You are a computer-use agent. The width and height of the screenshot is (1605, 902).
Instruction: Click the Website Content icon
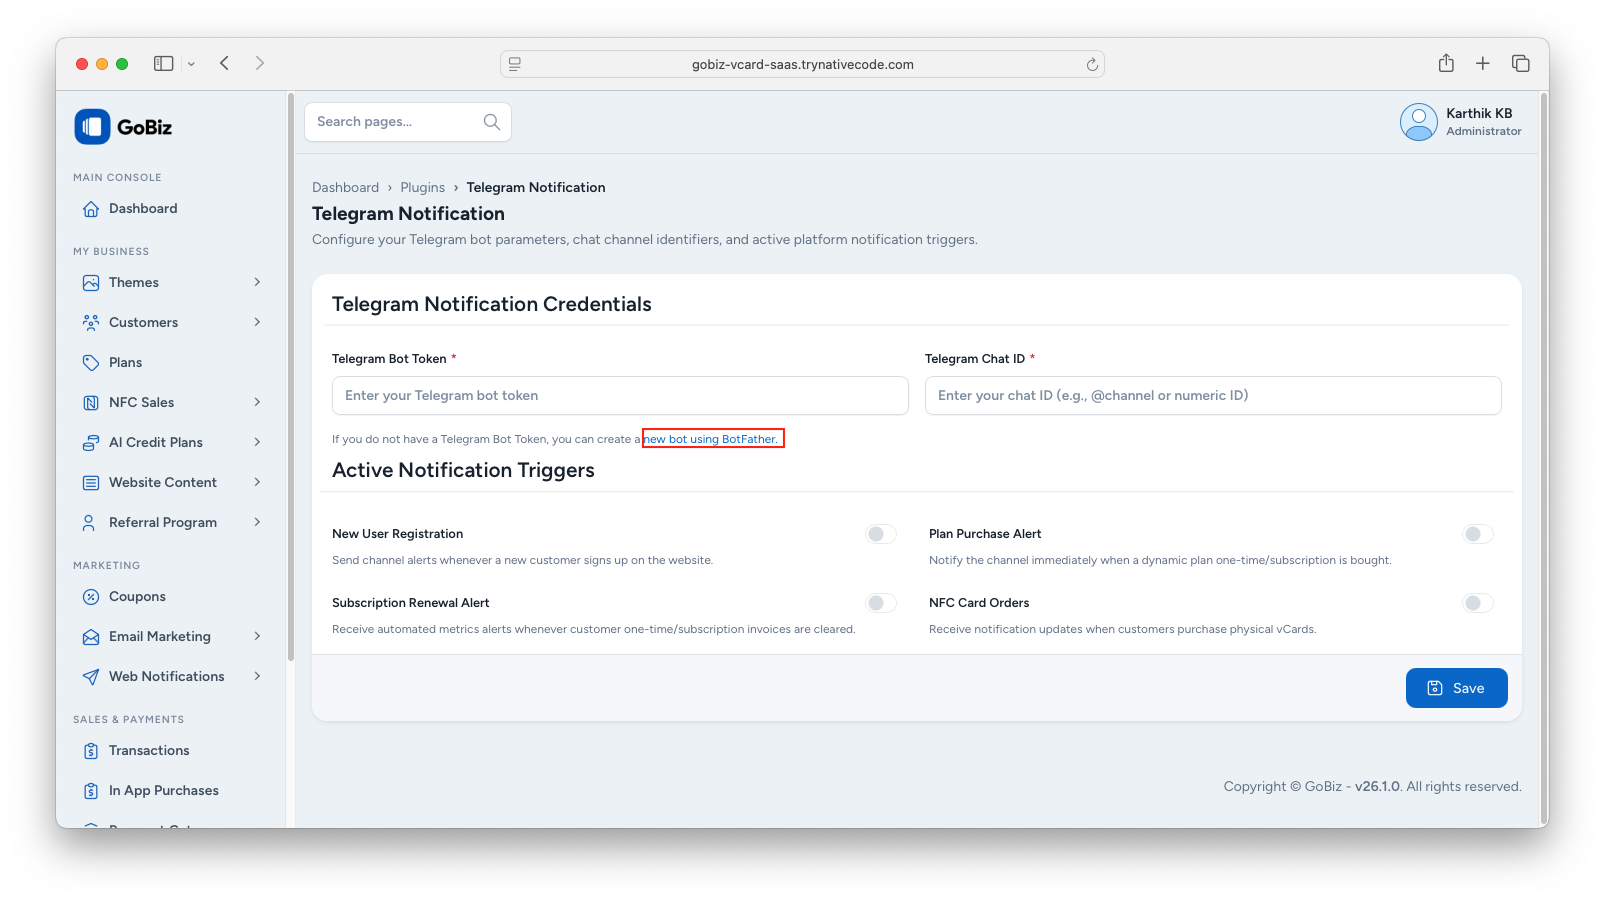click(x=91, y=483)
